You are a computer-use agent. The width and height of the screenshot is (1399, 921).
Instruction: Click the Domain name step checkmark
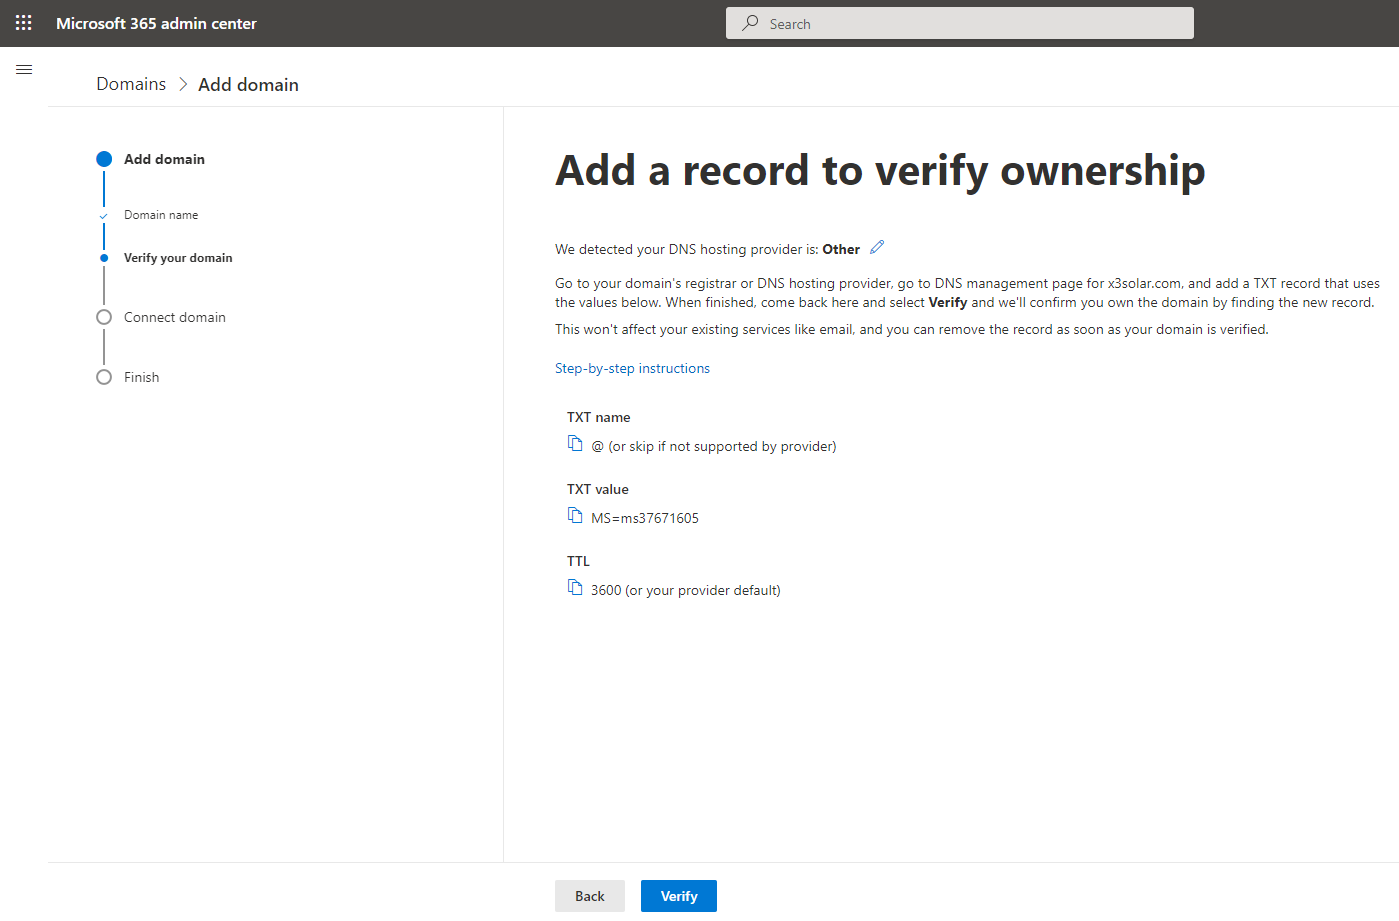[x=104, y=216]
